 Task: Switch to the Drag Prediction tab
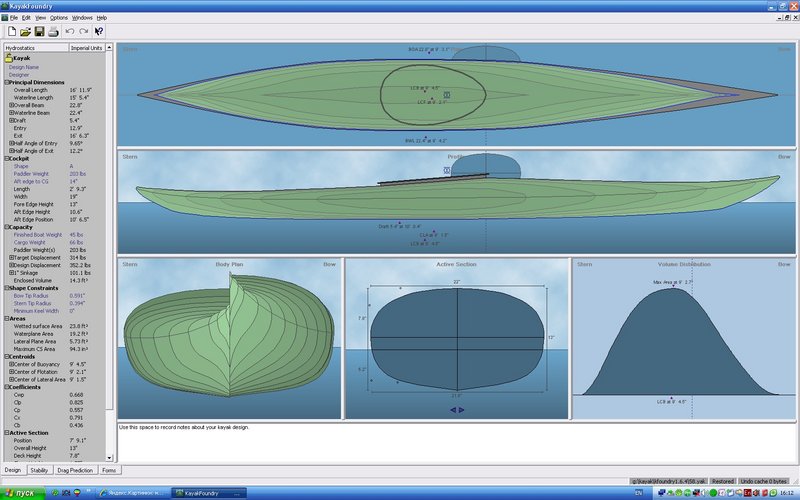(x=75, y=470)
